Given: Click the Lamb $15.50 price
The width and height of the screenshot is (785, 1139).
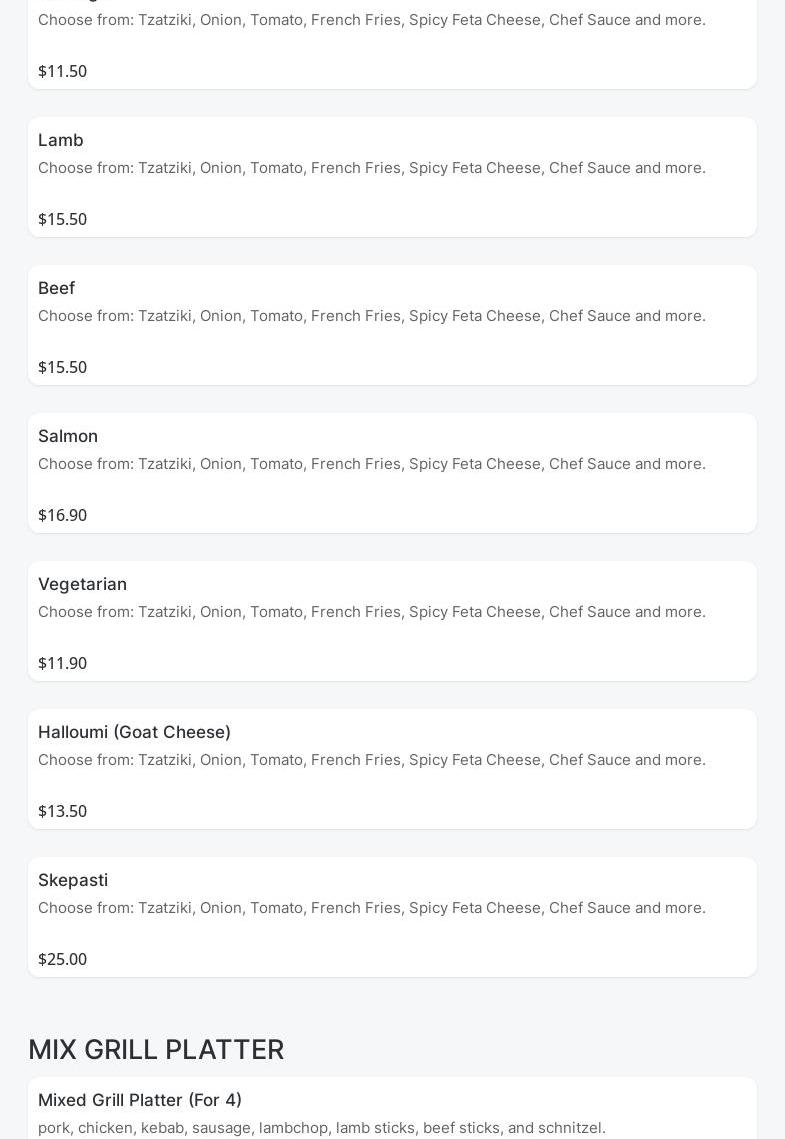Looking at the screenshot, I should tap(62, 219).
